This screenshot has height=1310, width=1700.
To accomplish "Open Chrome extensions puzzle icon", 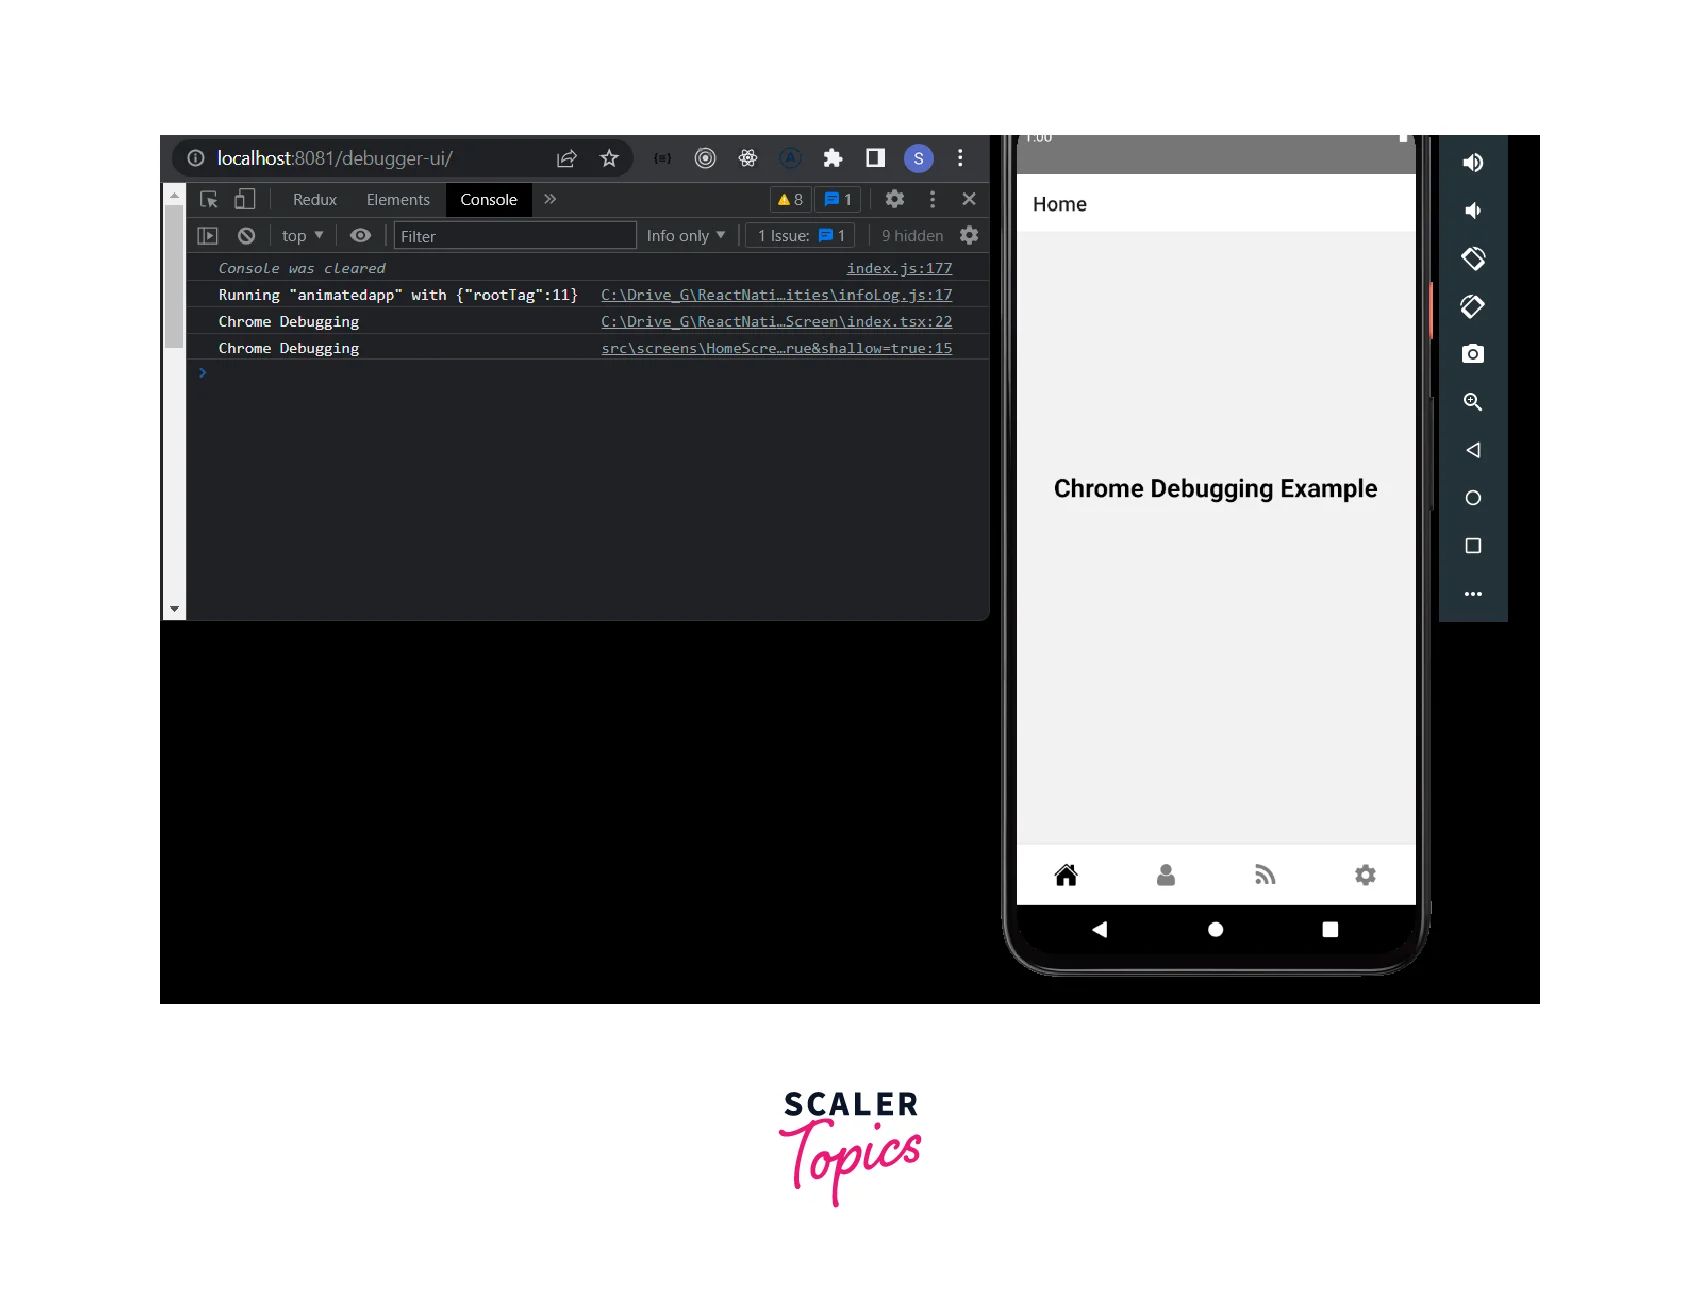I will tap(833, 158).
